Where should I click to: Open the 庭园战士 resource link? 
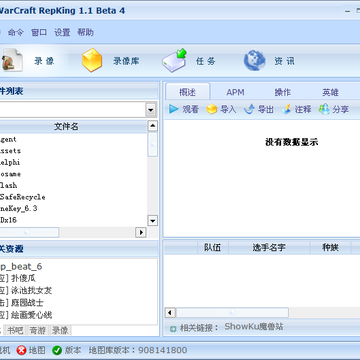click(27, 303)
